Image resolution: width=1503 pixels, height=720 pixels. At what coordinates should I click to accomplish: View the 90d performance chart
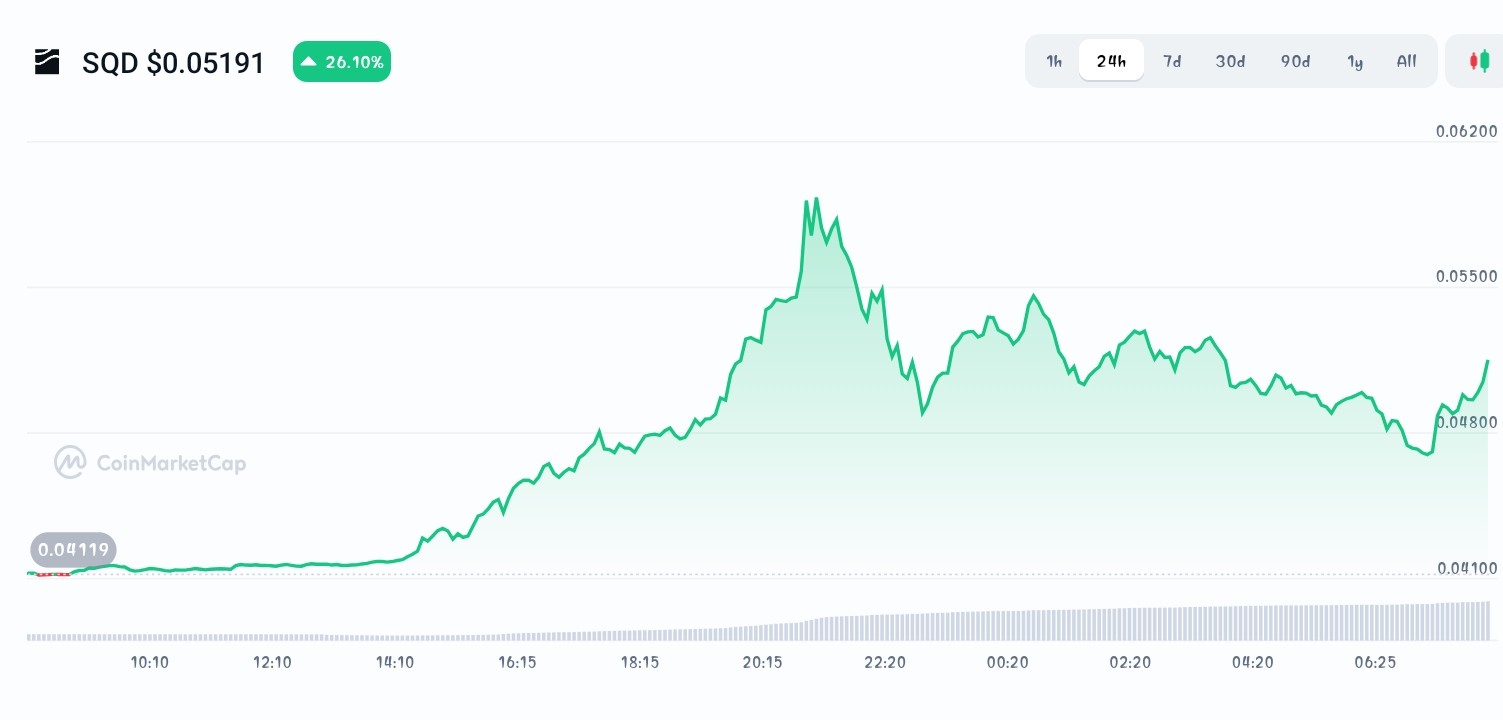1295,61
